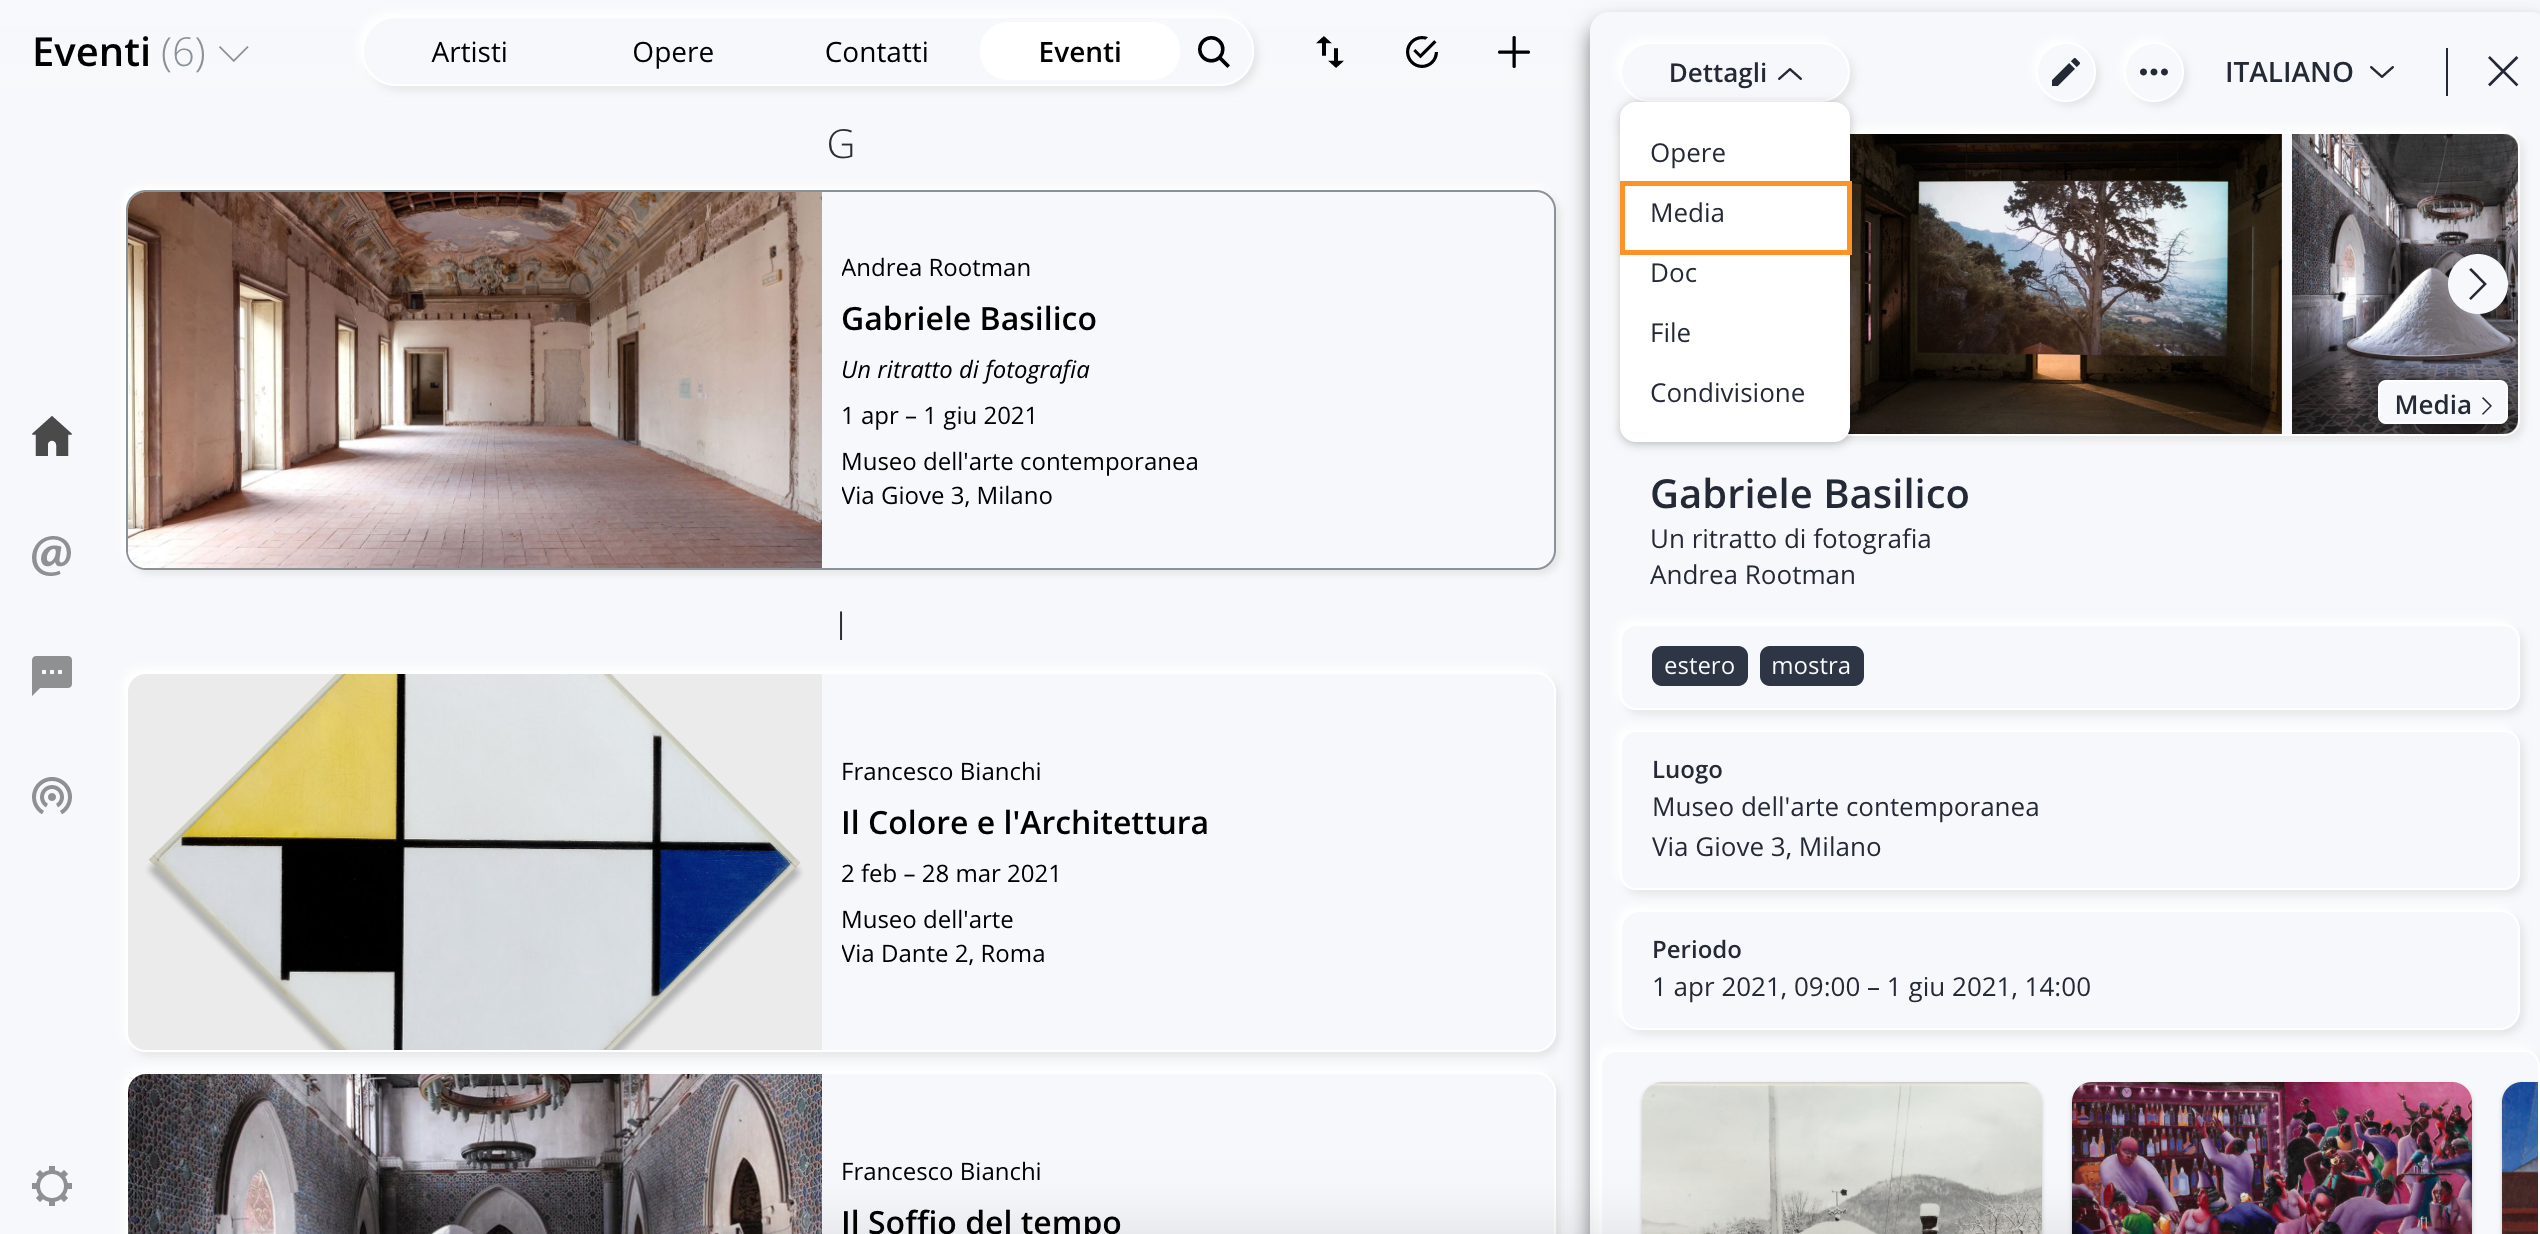The height and width of the screenshot is (1234, 2540).
Task: Click the estero tag
Action: (x=1699, y=666)
